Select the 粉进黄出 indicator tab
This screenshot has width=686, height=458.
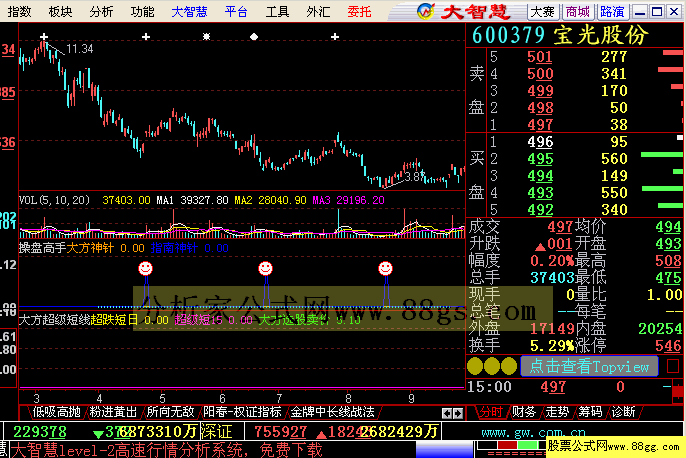click(113, 412)
